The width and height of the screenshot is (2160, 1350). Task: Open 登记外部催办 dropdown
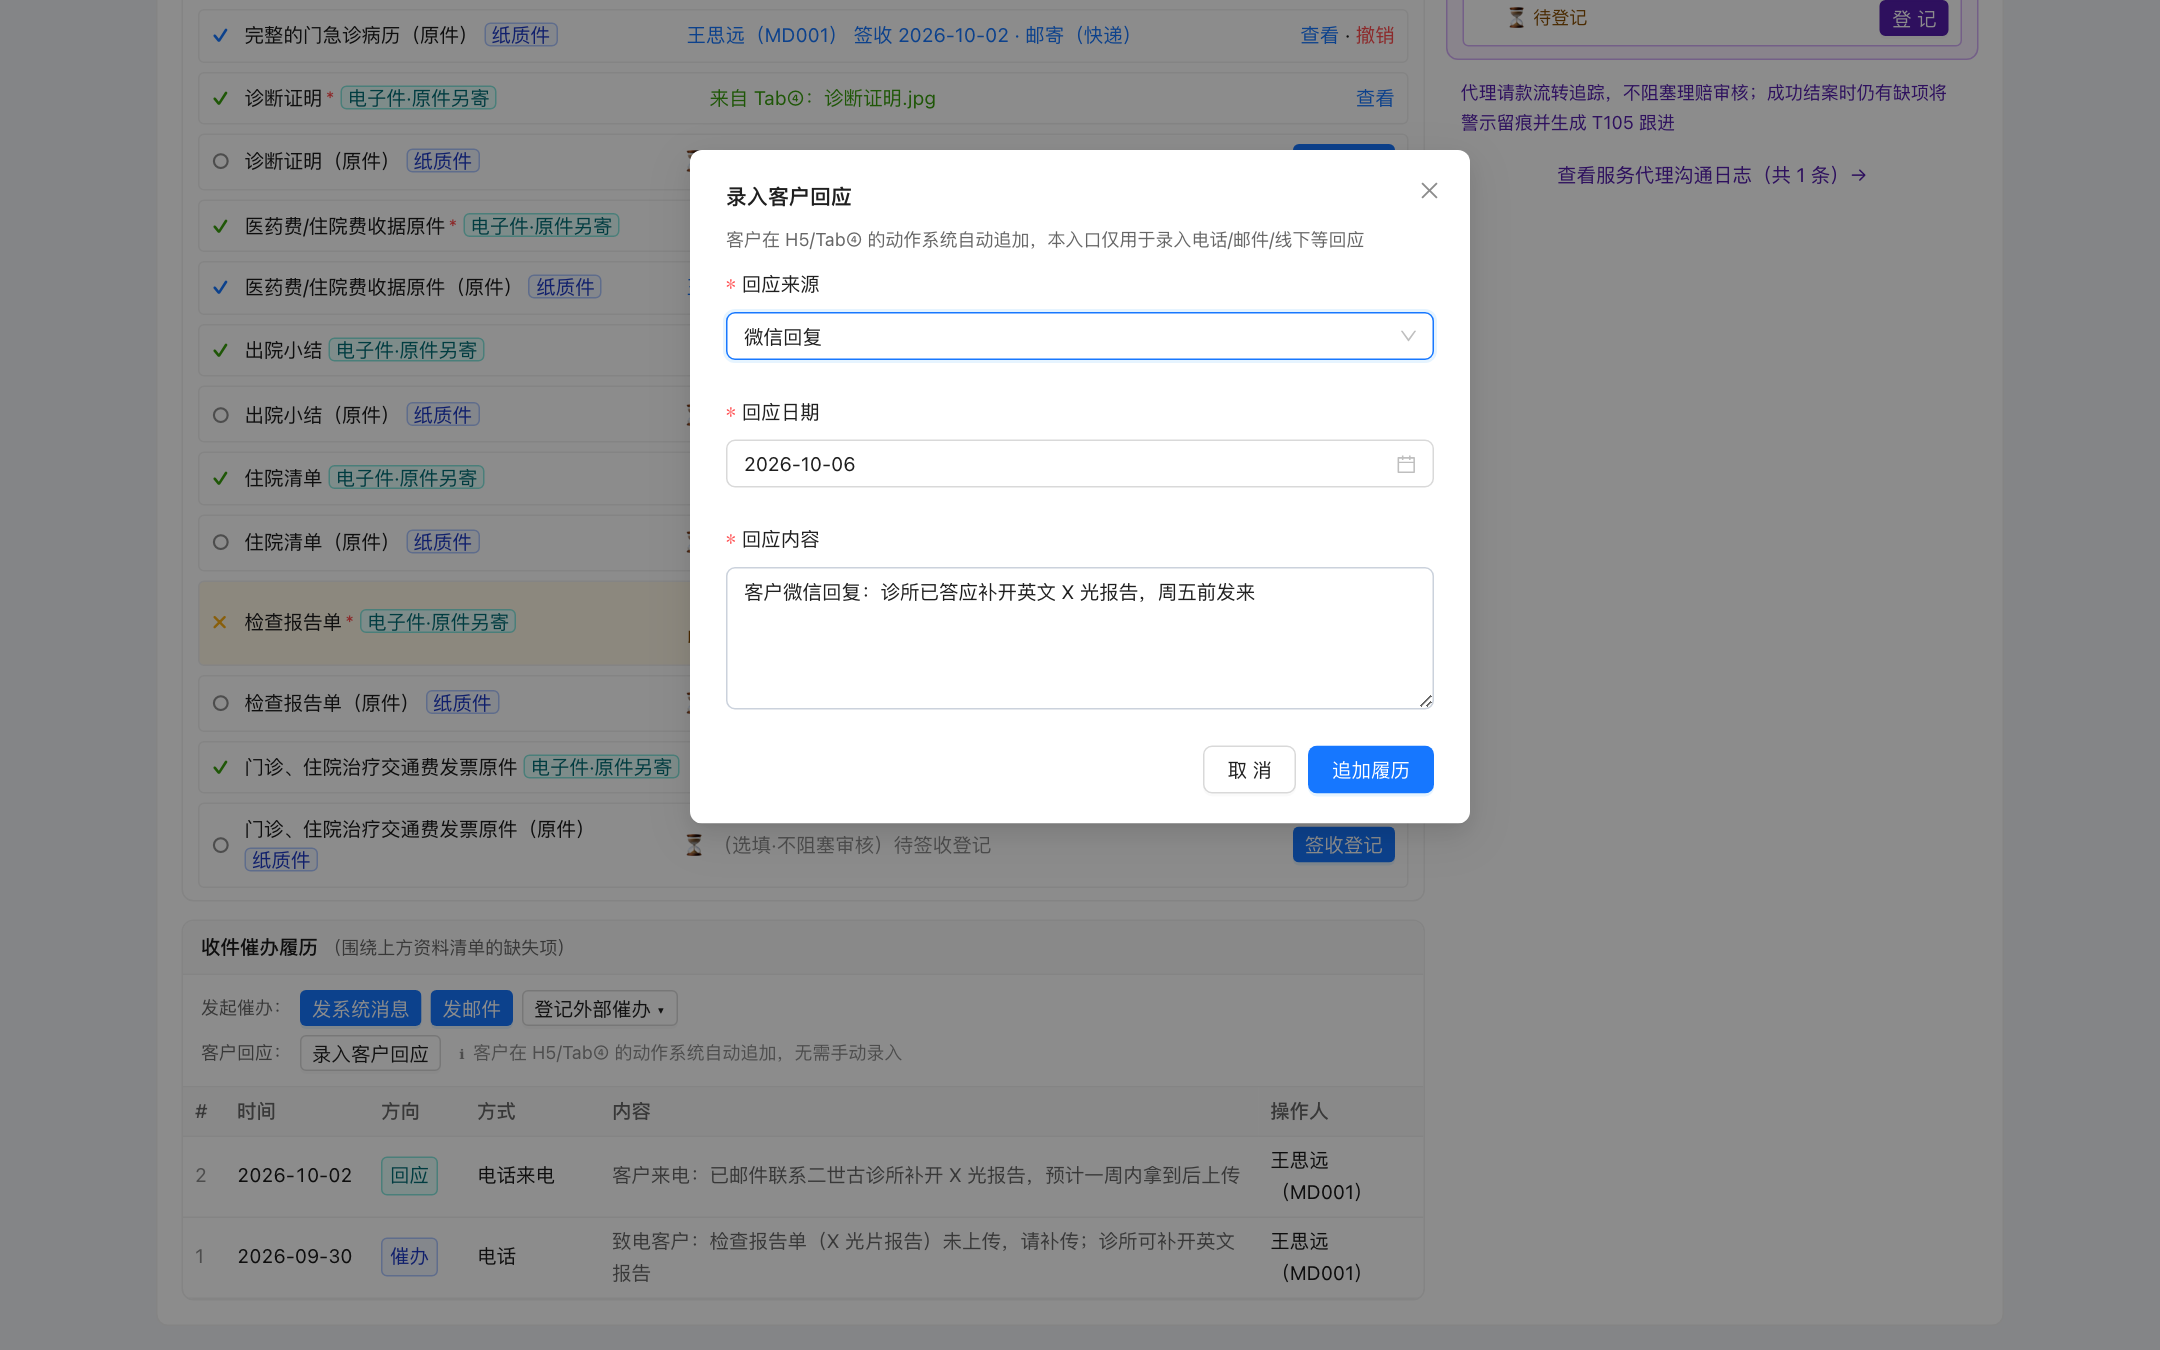(599, 1008)
